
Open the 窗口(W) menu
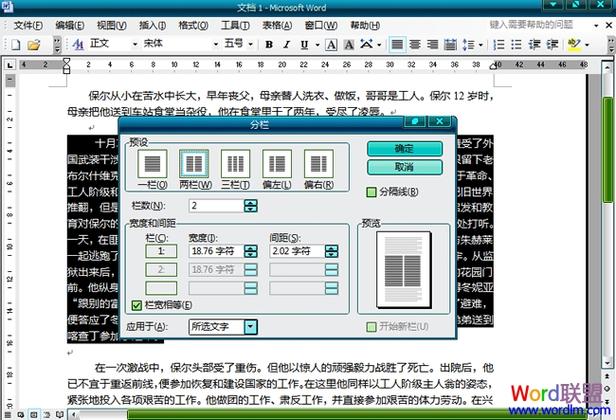321,26
